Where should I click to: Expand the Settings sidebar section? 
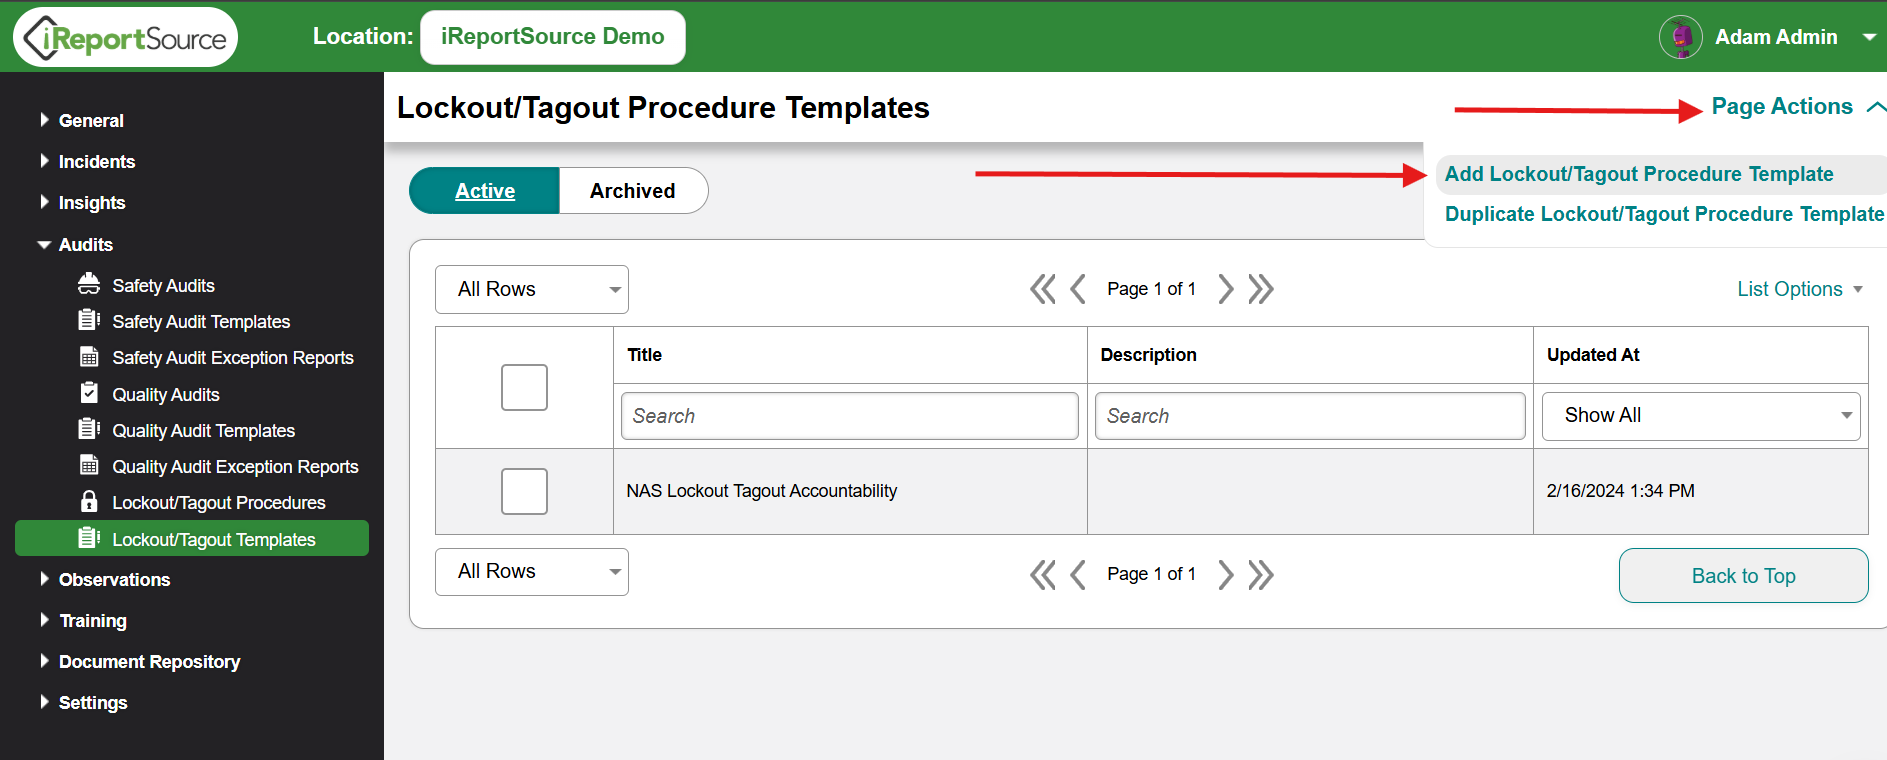(44, 702)
